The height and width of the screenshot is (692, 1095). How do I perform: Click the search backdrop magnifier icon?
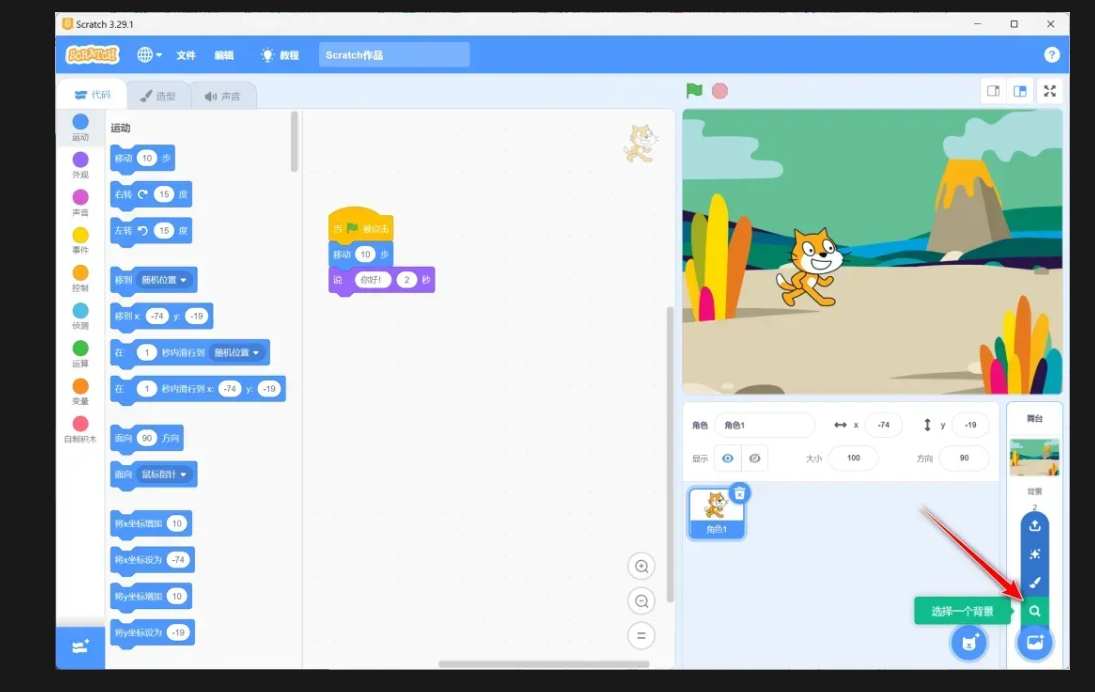[x=1035, y=611]
